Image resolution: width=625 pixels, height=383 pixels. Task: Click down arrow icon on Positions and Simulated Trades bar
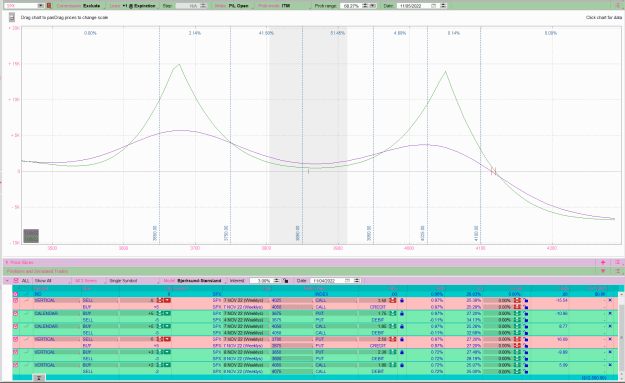pyautogui.click(x=603, y=271)
